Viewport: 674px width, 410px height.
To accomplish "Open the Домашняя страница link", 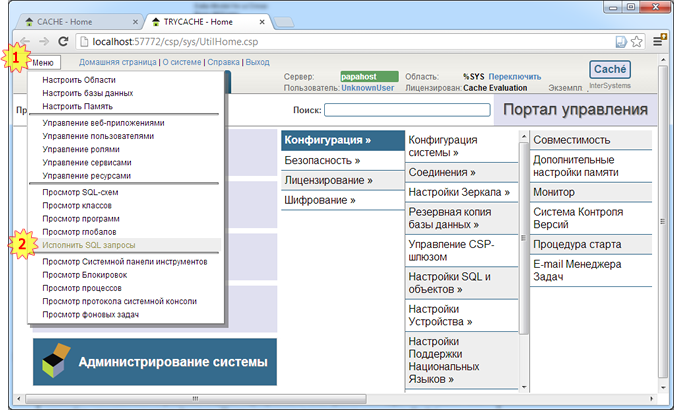I will [x=117, y=62].
